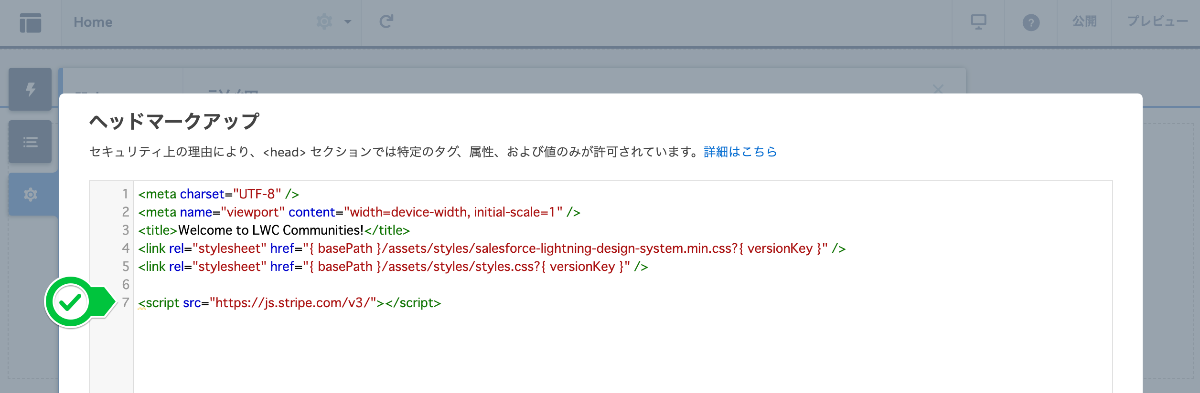Open the Page Structure list panel
Screen dimensions: 1200x393
[x=30, y=142]
